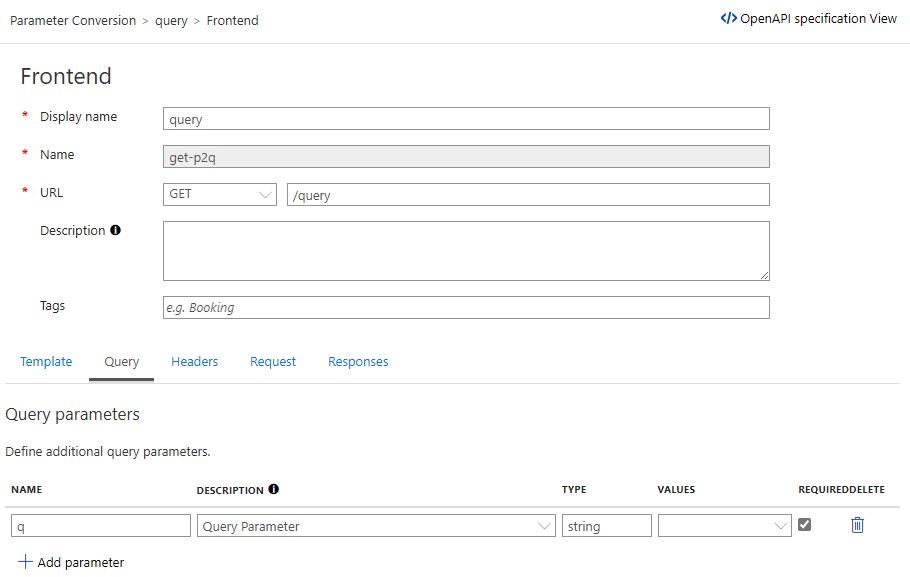Screen dimensions: 910x577
Task: Click the plus icon to add parameter
Action: pyautogui.click(x=26, y=562)
